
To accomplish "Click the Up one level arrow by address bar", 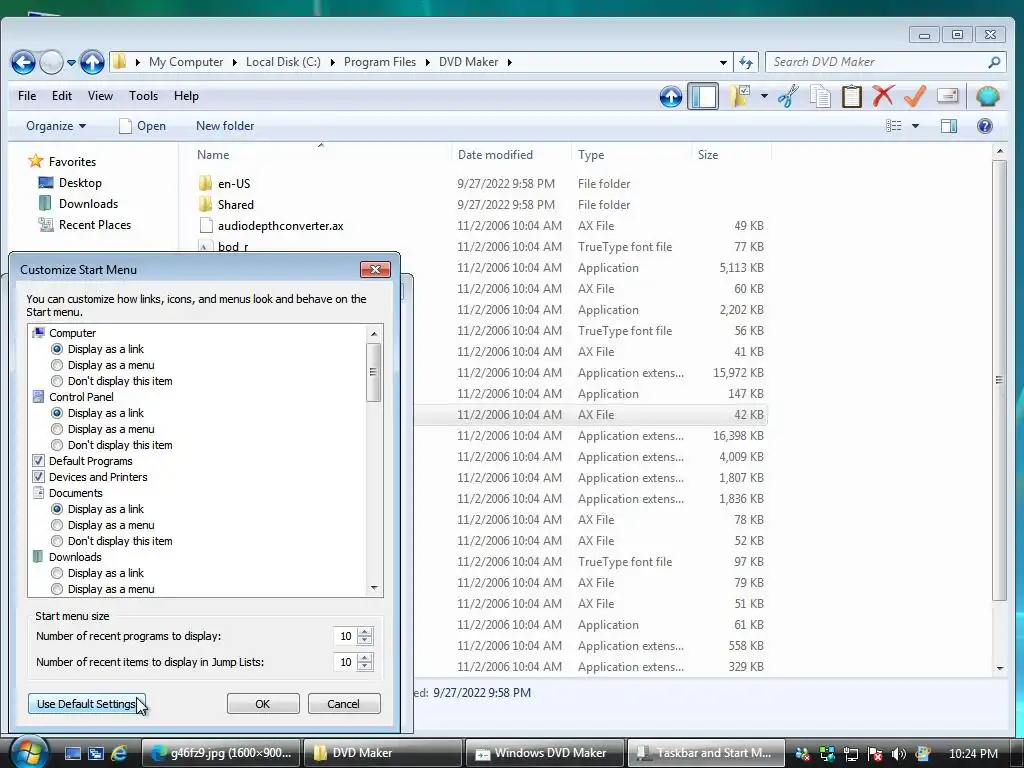I will [x=92, y=63].
